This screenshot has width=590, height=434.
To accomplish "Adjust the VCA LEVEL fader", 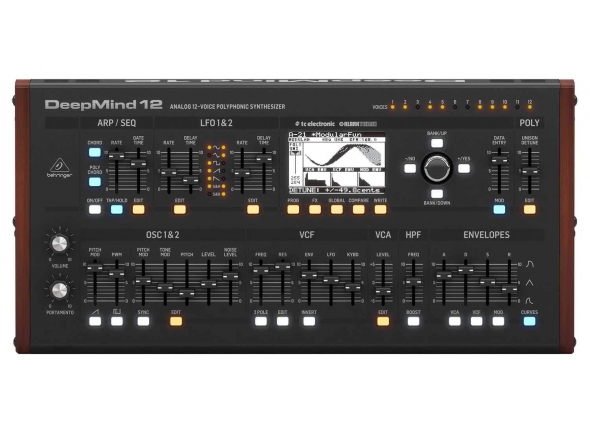I will 383,291.
